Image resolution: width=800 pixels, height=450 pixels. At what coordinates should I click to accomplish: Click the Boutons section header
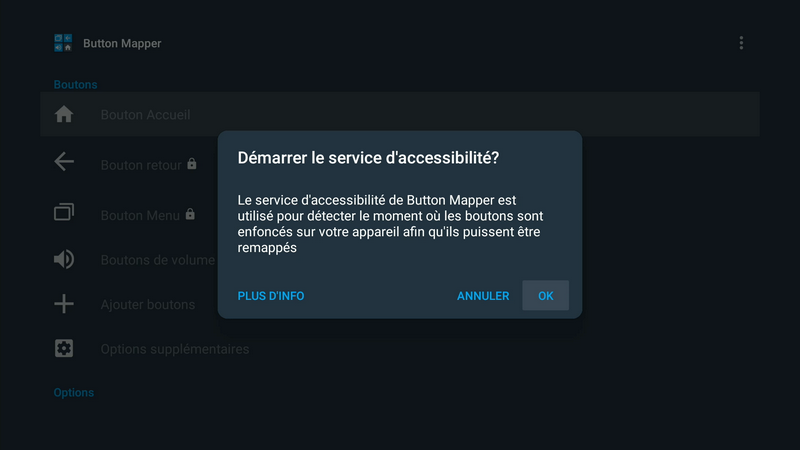coord(75,85)
